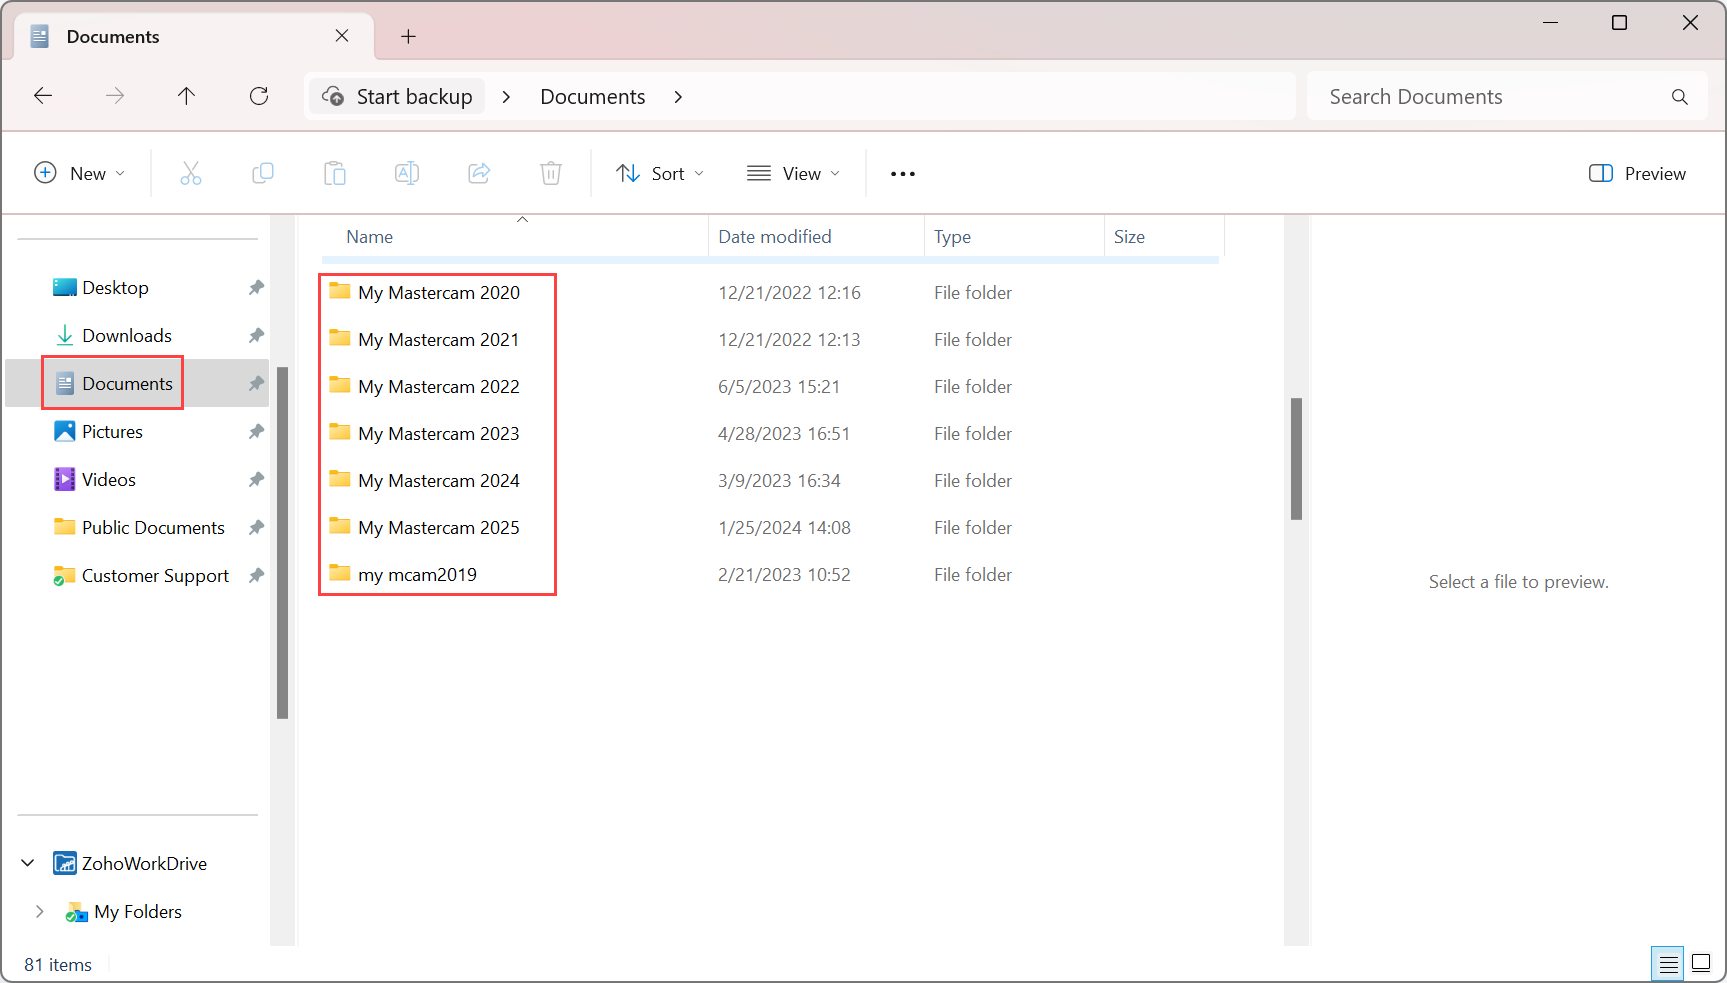Click Documents breadcrumb in address bar

(593, 97)
